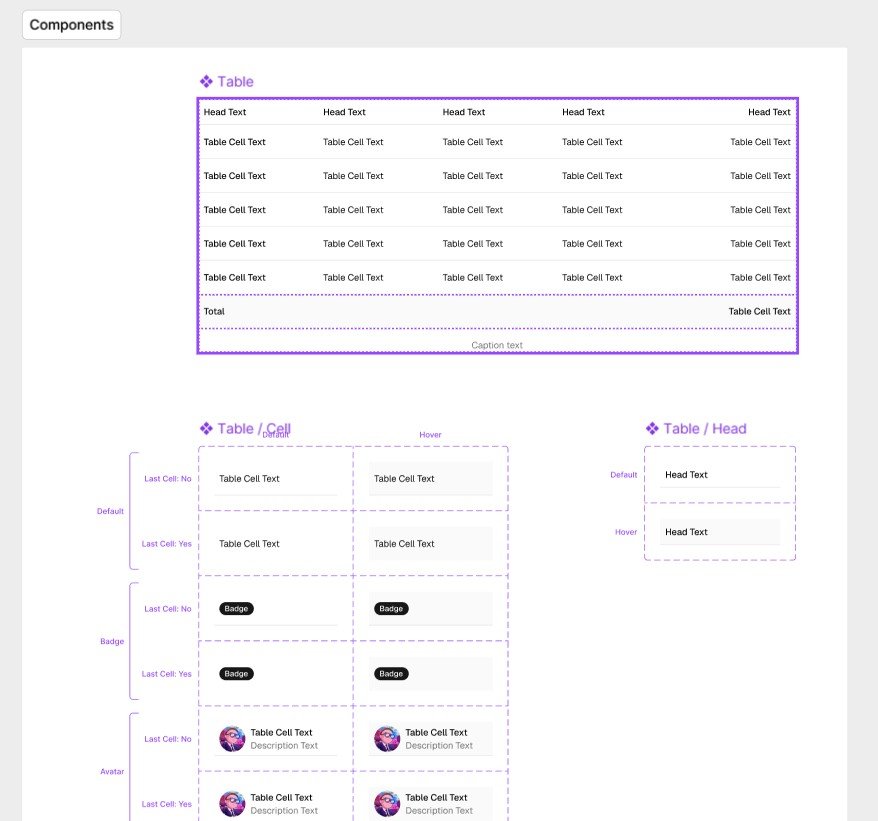Open the Components page label
This screenshot has width=878, height=821.
click(71, 25)
